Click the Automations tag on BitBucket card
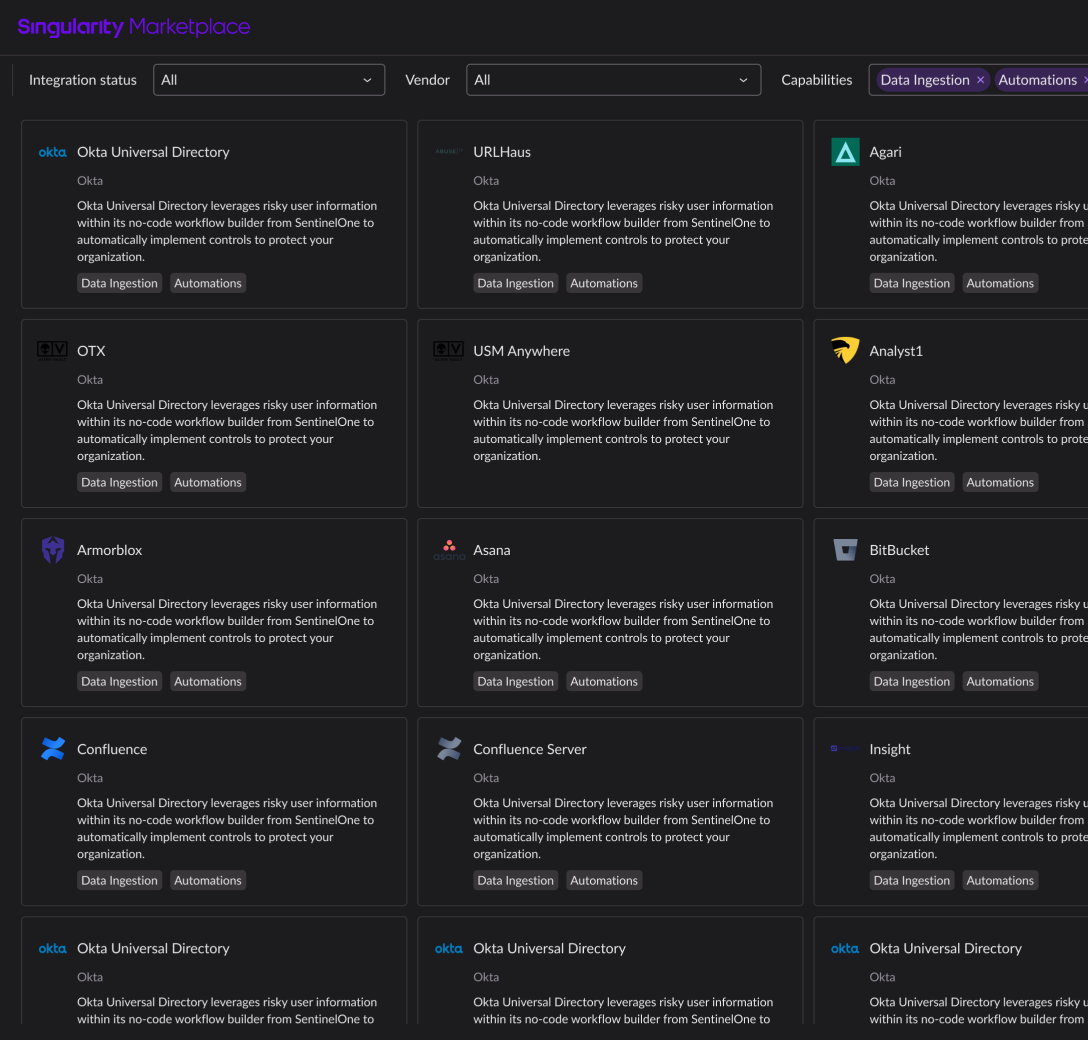 pyautogui.click(x=1000, y=681)
